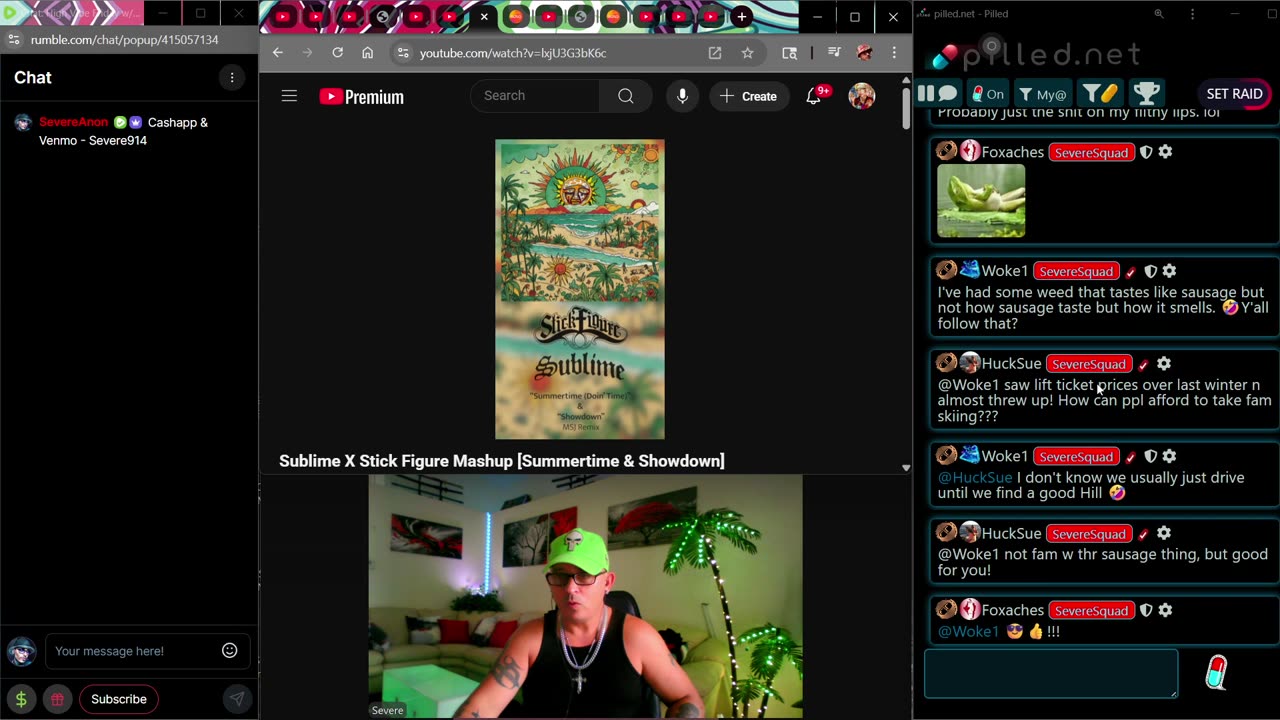The image size is (1280, 720).
Task: Click the SET RAID button
Action: (x=1234, y=94)
